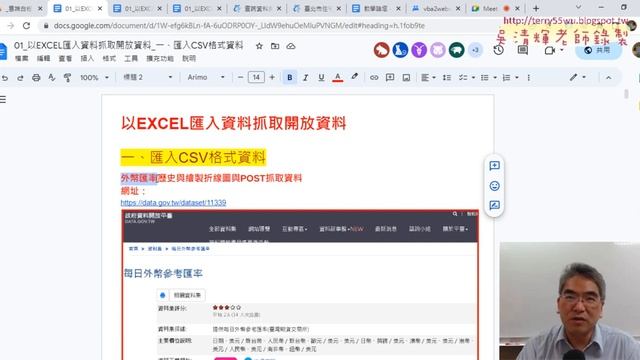Open the last menu bar item
Image resolution: width=640 pixels, height=360 pixels.
[189, 59]
